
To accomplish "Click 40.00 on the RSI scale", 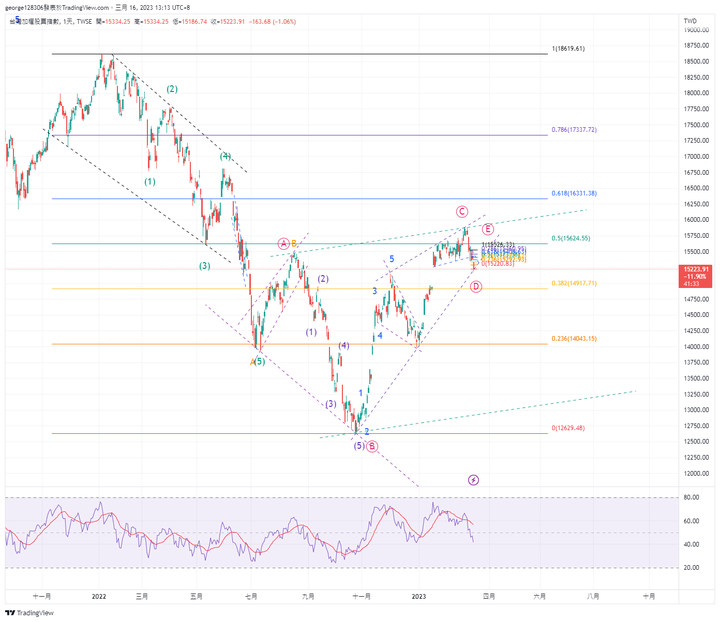I will [692, 544].
